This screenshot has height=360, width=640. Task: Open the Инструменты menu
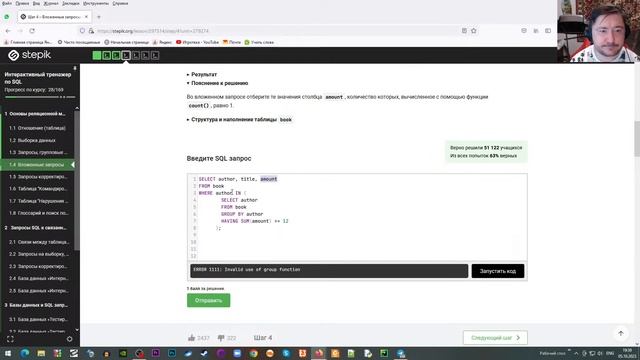tap(96, 3)
